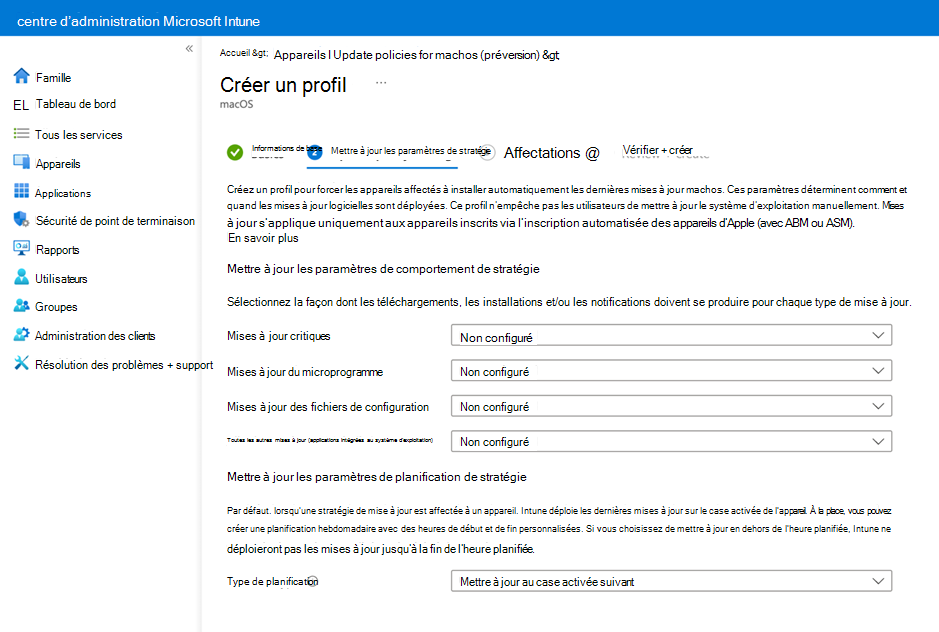Click the Créer un profil heading

click(x=283, y=85)
